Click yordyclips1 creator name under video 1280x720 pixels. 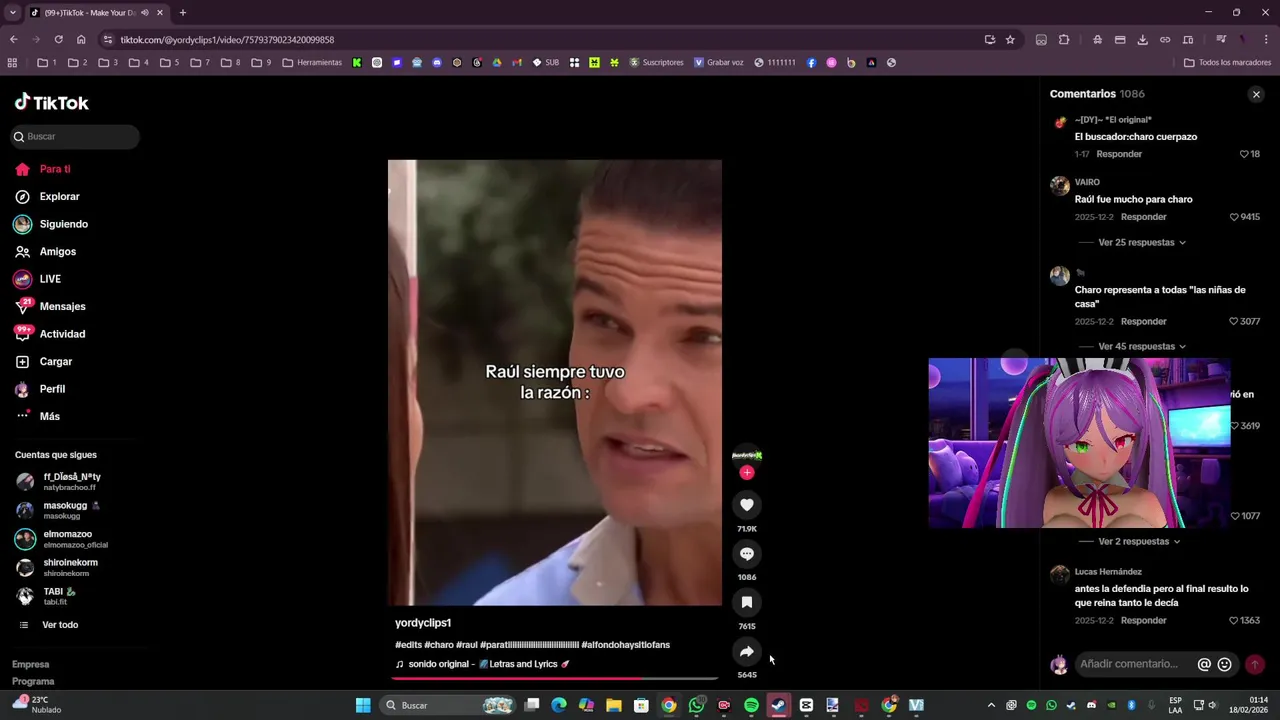(423, 623)
